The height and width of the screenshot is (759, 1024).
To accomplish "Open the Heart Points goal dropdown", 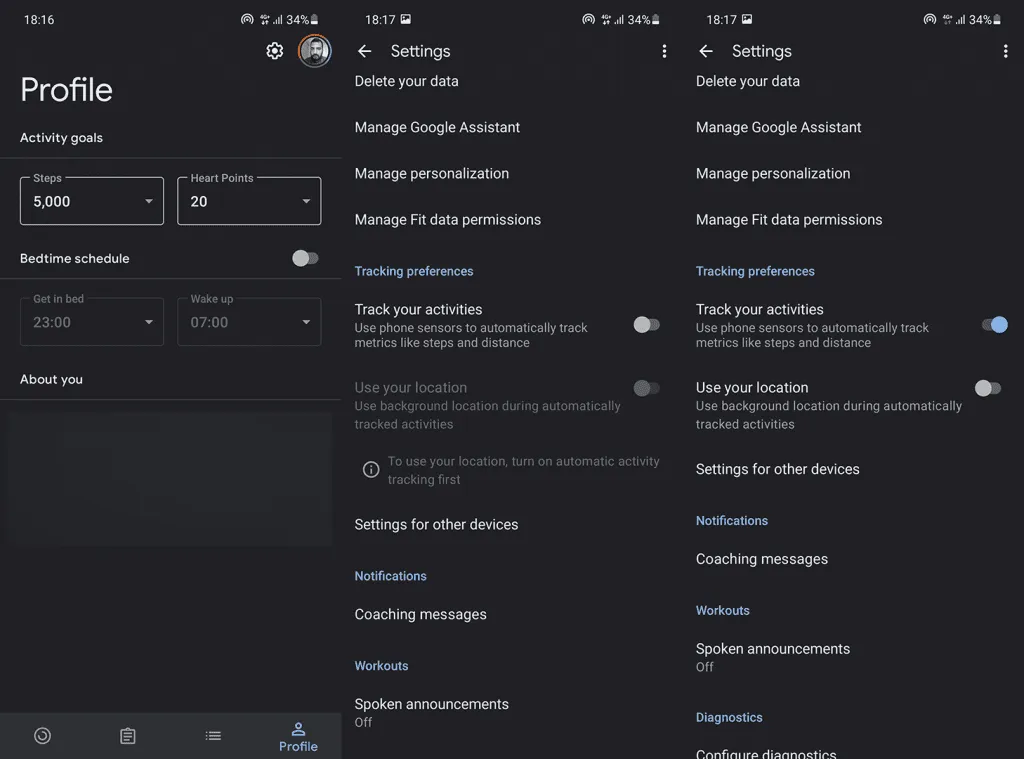I will point(249,201).
